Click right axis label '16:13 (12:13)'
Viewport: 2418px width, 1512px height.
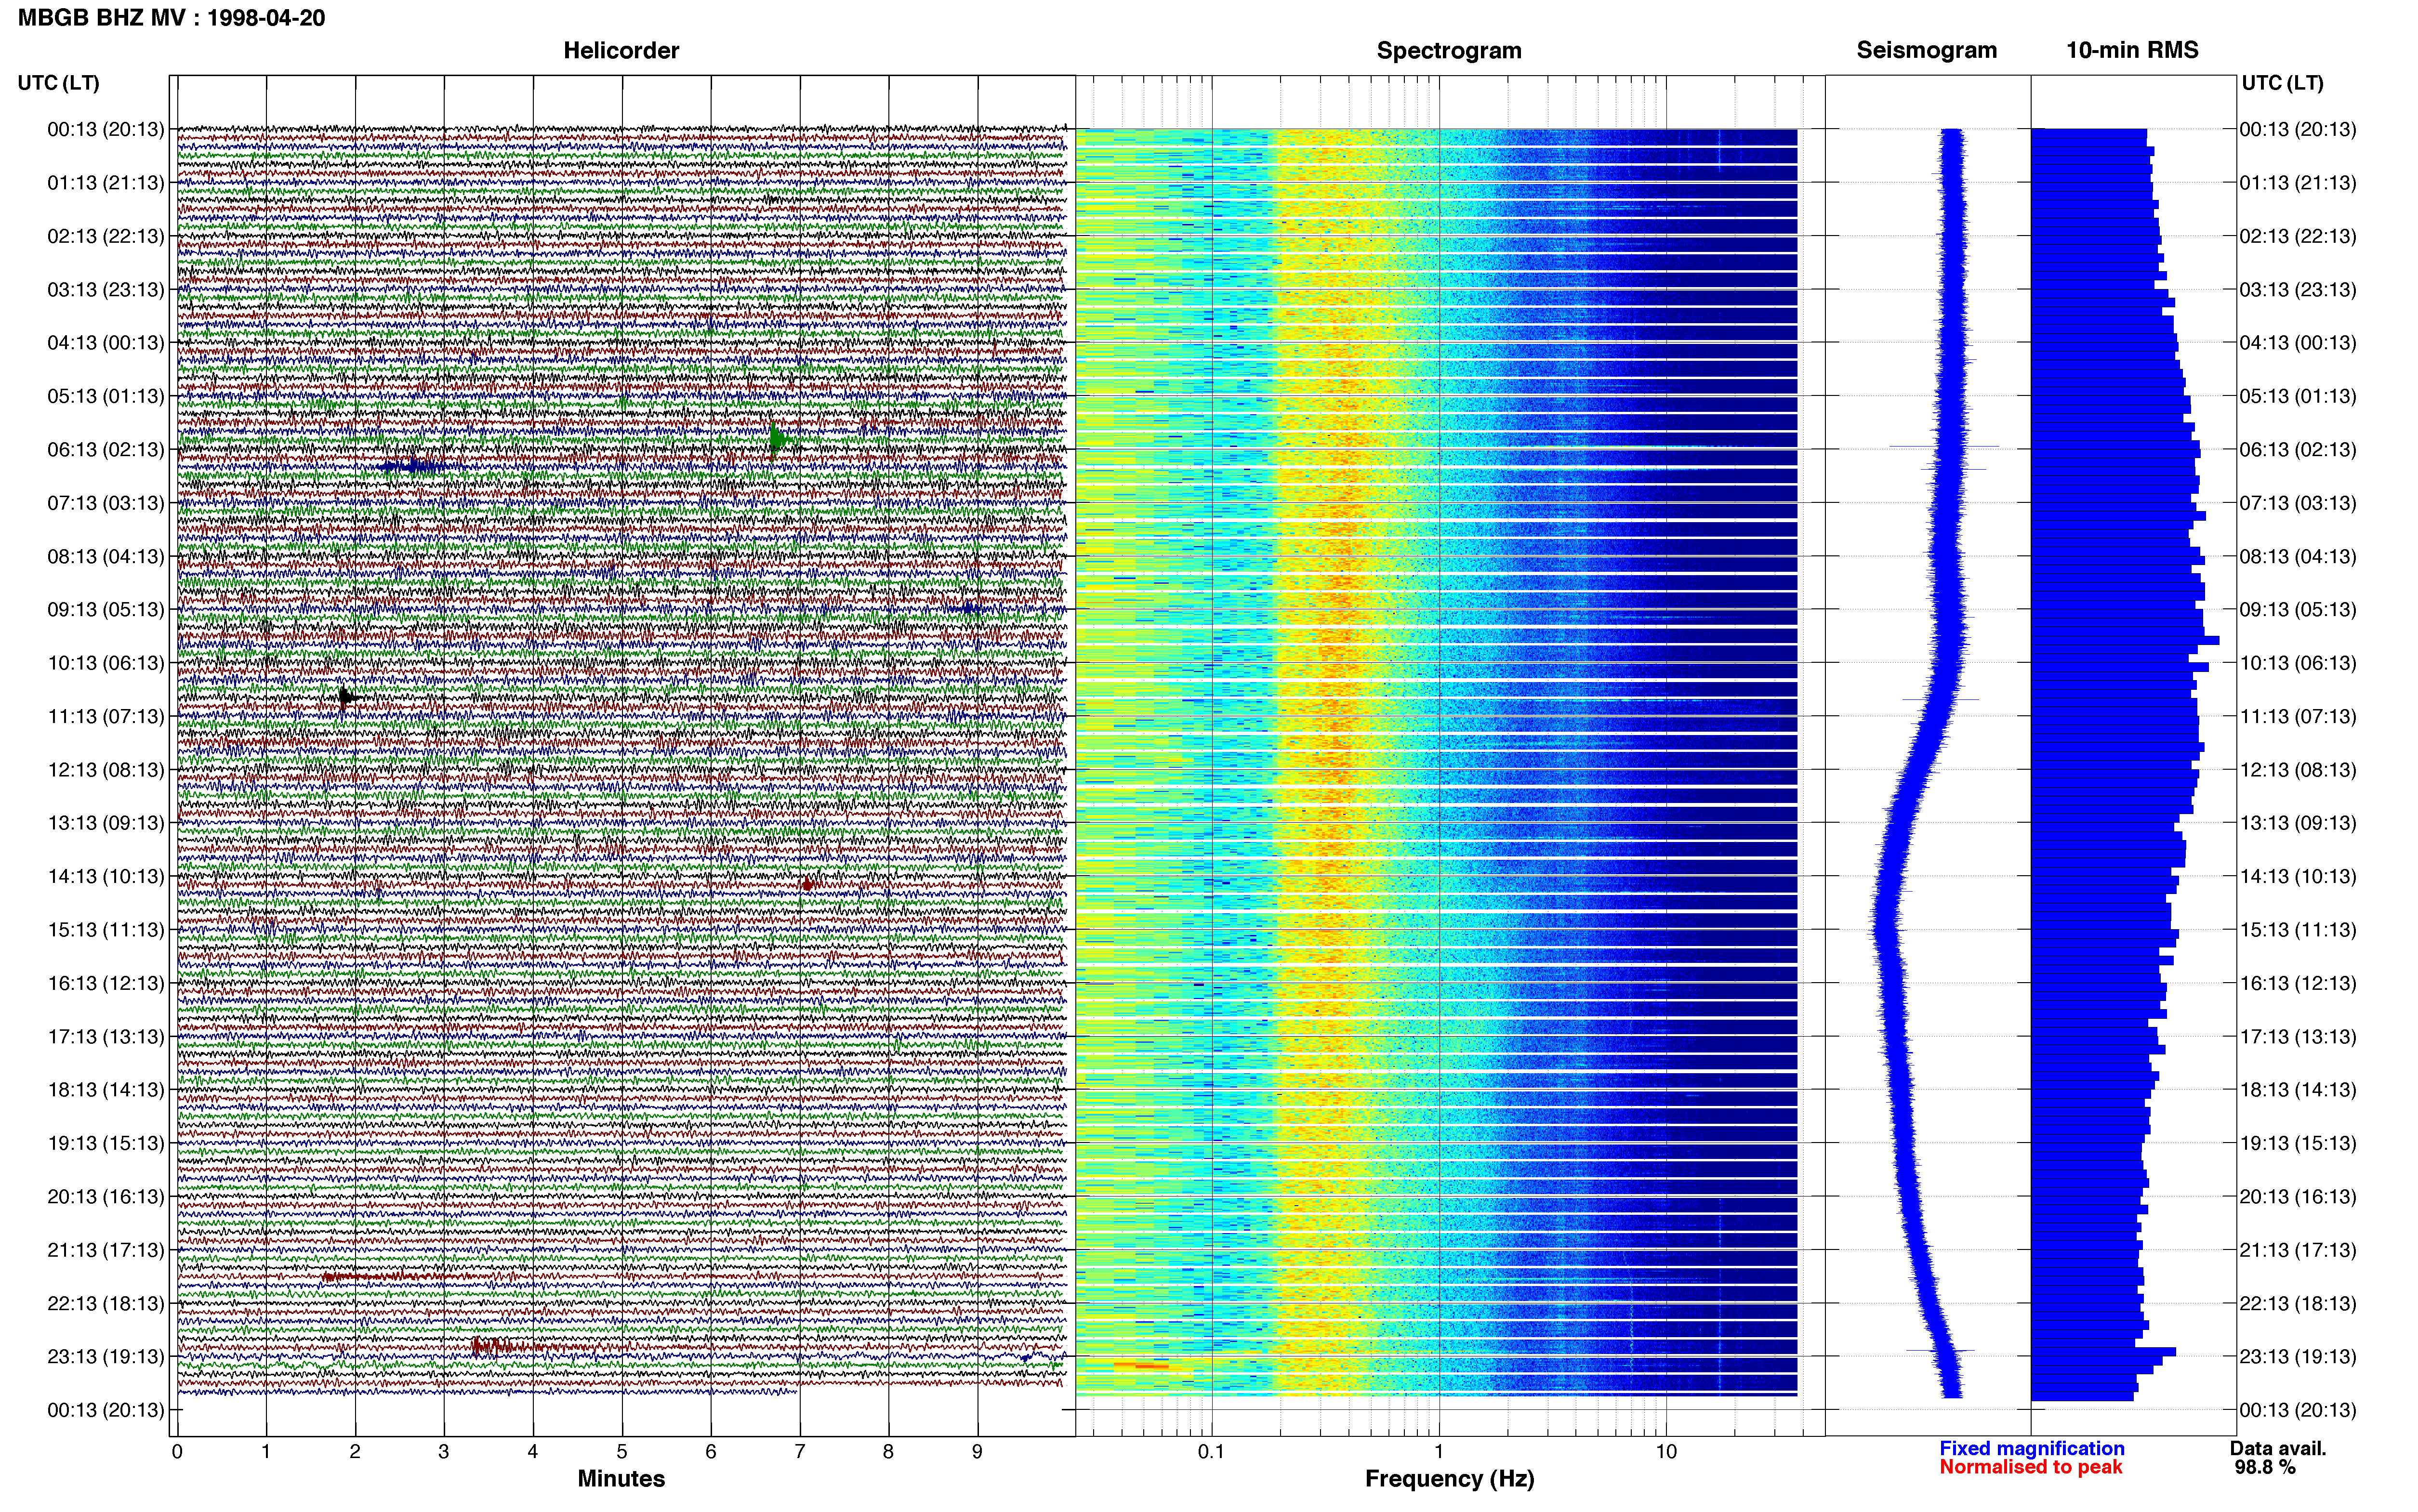2298,983
